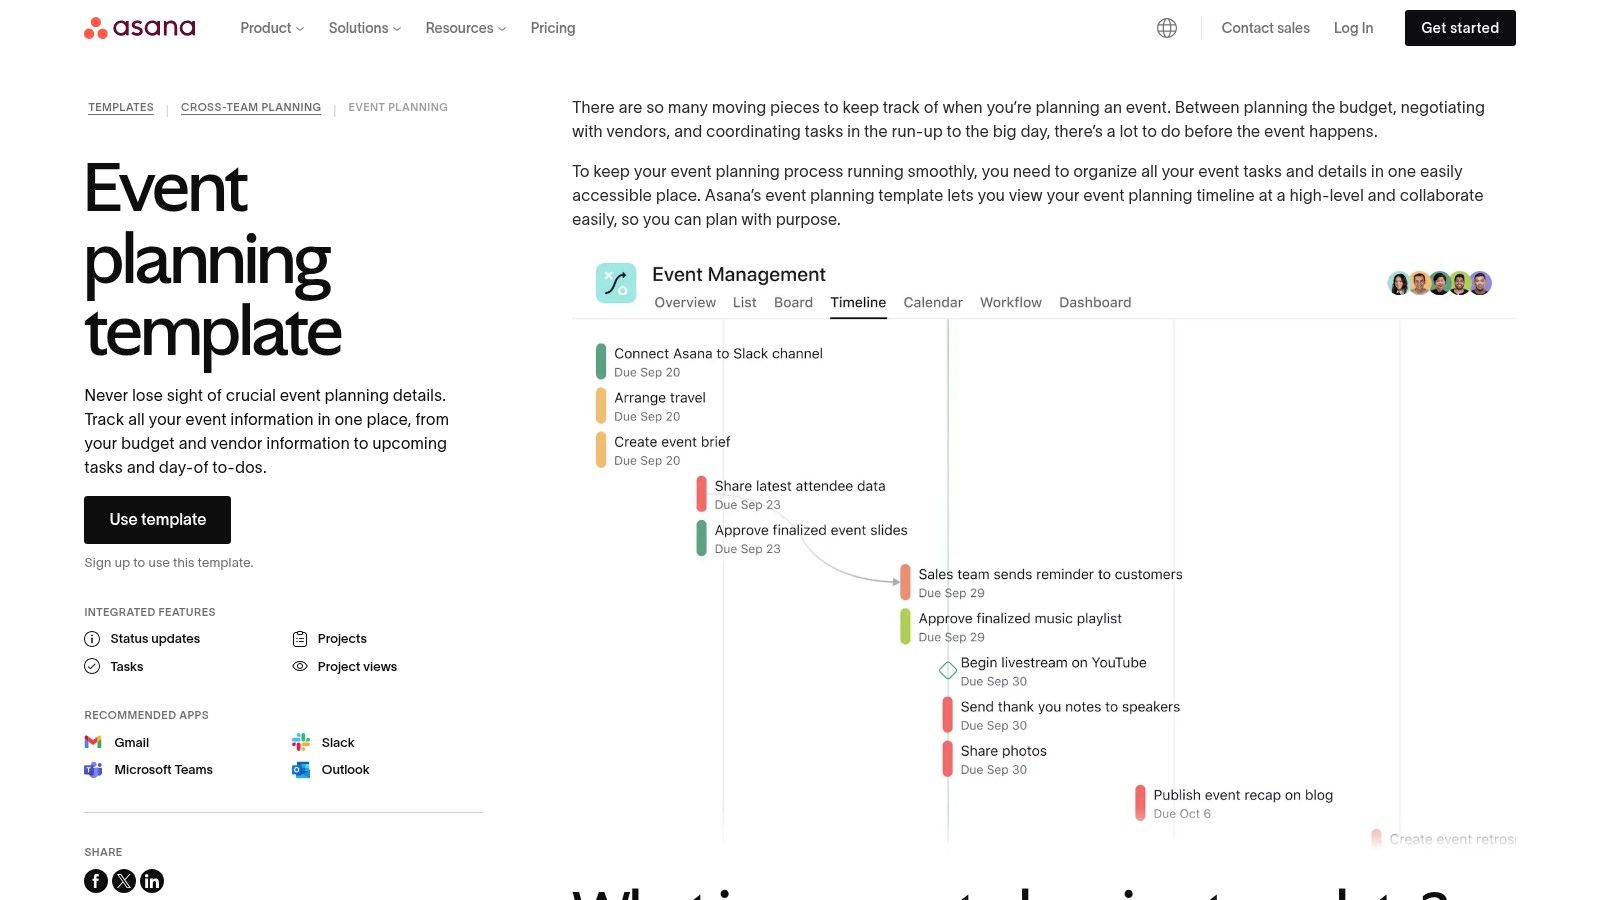Click the Project views eye icon

[x=299, y=666]
